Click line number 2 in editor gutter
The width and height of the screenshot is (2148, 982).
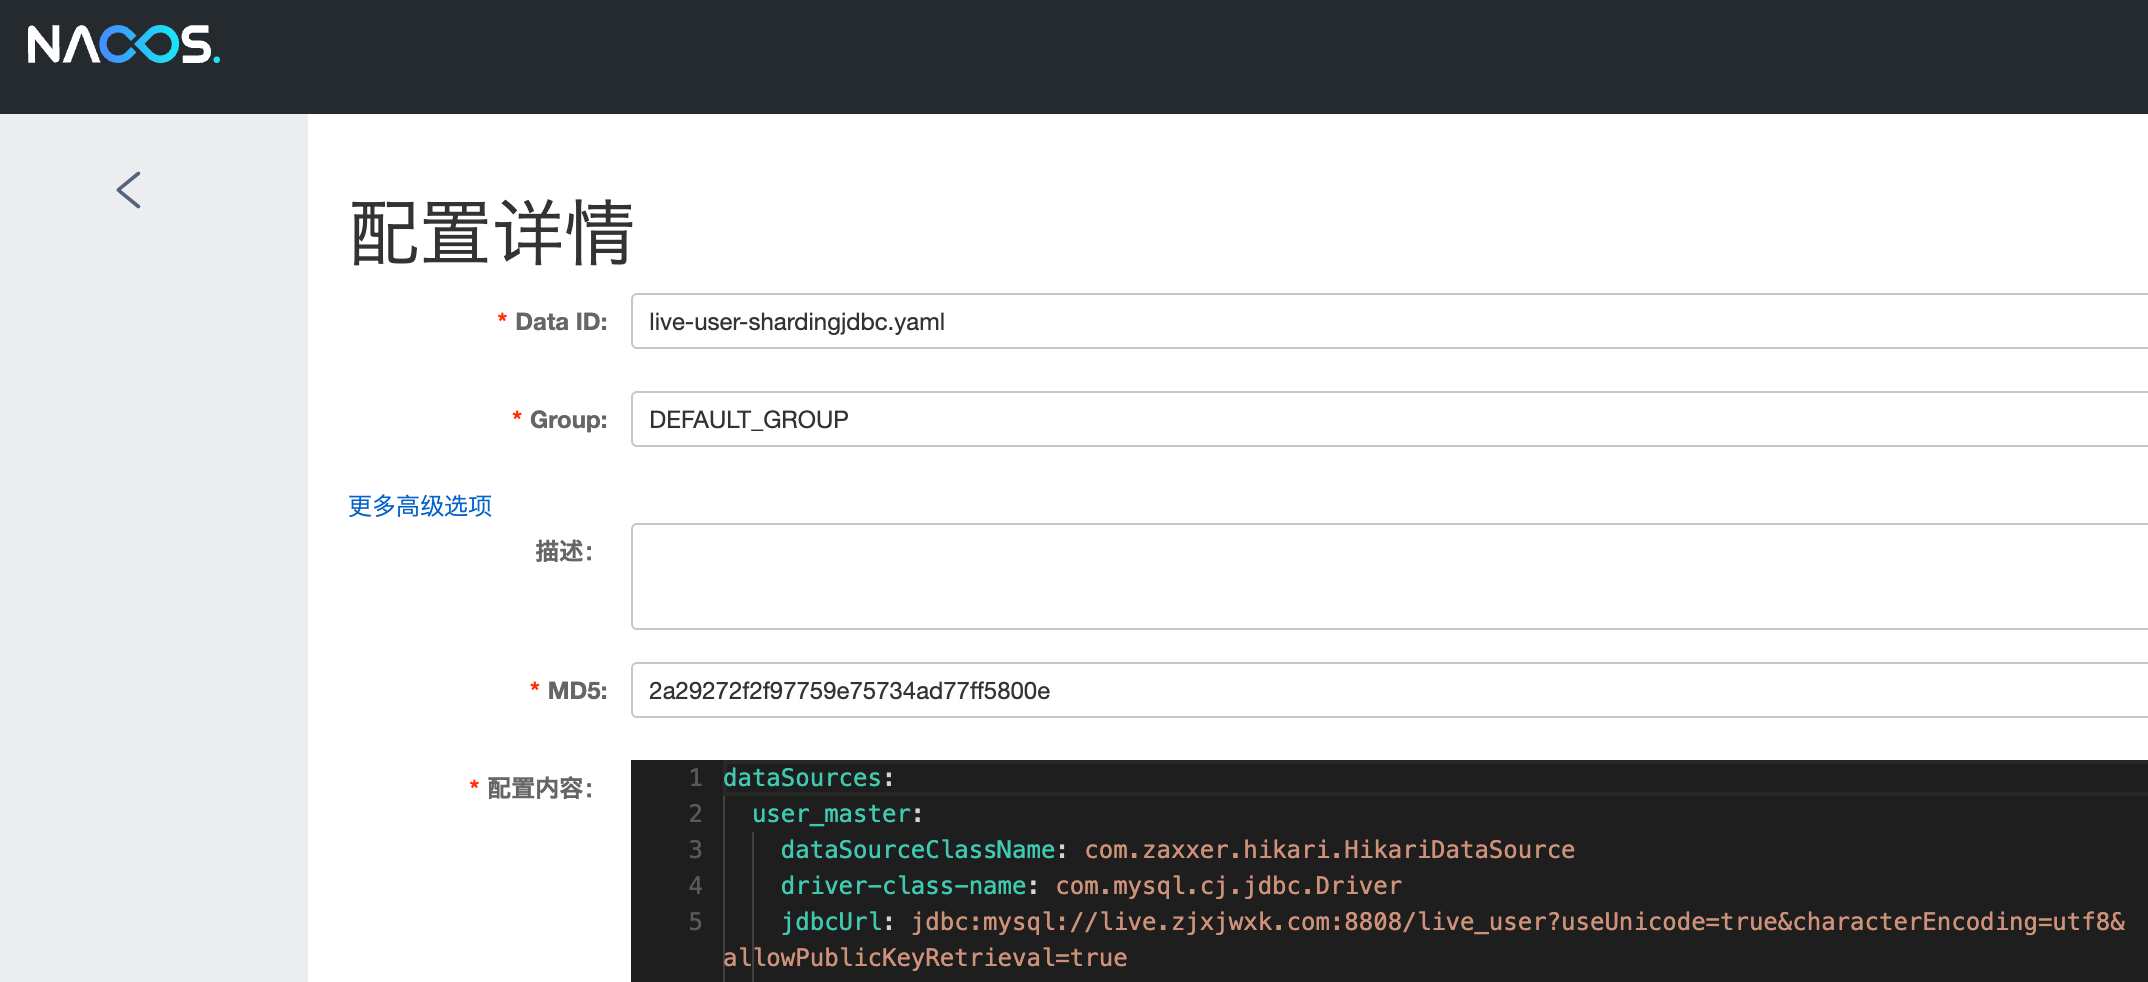[x=695, y=814]
